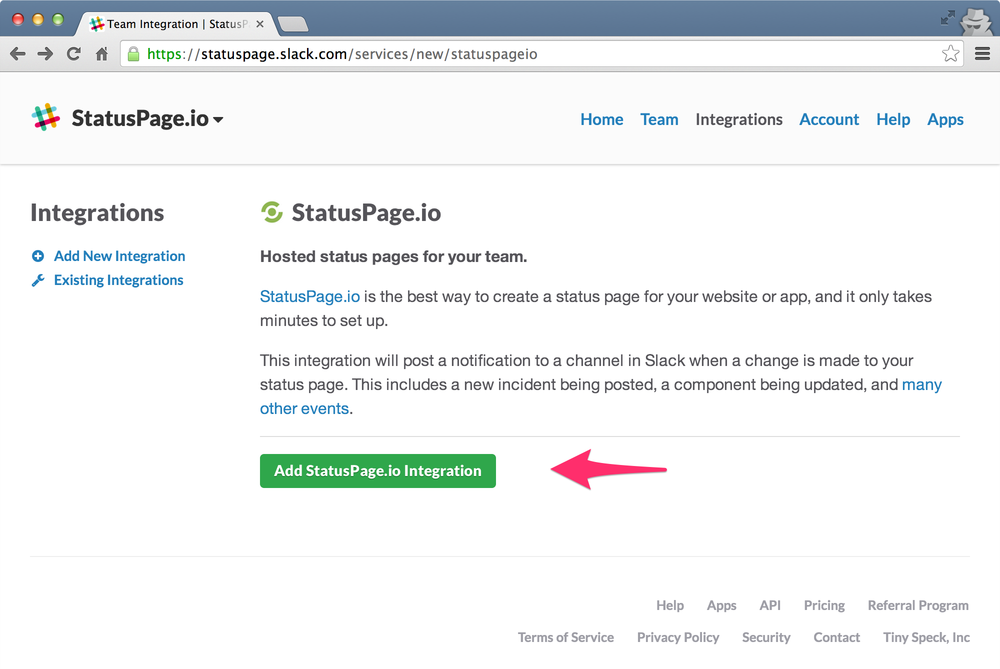Image resolution: width=1000 pixels, height=669 pixels.
Task: Click the fullscreen arrows icon
Action: pos(948,18)
